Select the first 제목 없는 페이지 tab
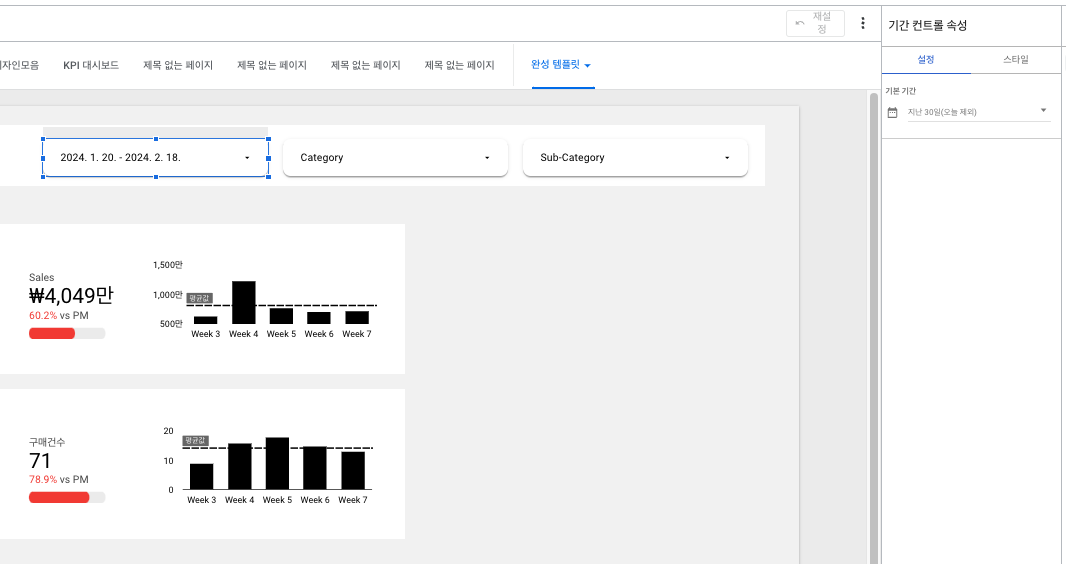The width and height of the screenshot is (1066, 564). click(x=178, y=65)
